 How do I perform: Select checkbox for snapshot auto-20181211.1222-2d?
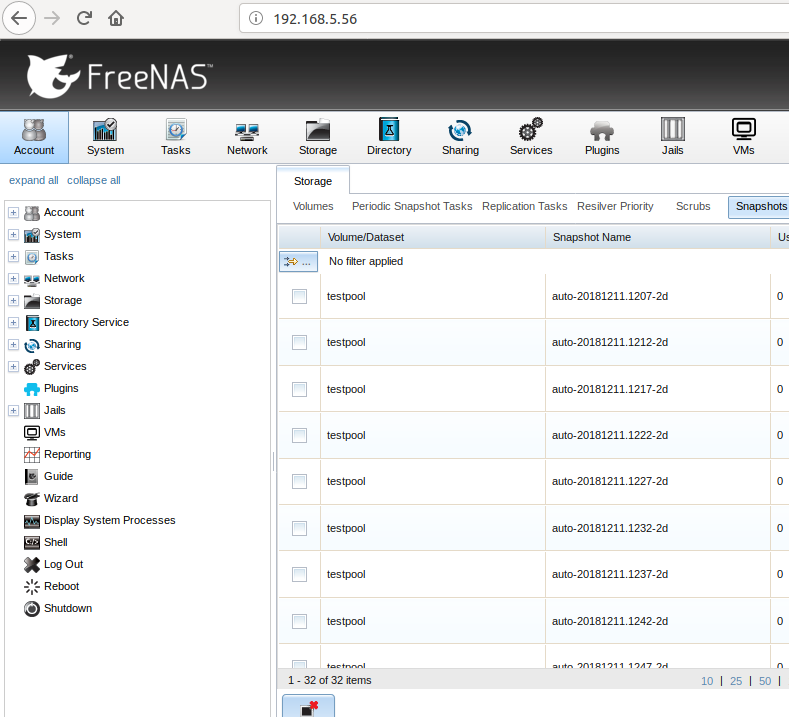(x=299, y=435)
